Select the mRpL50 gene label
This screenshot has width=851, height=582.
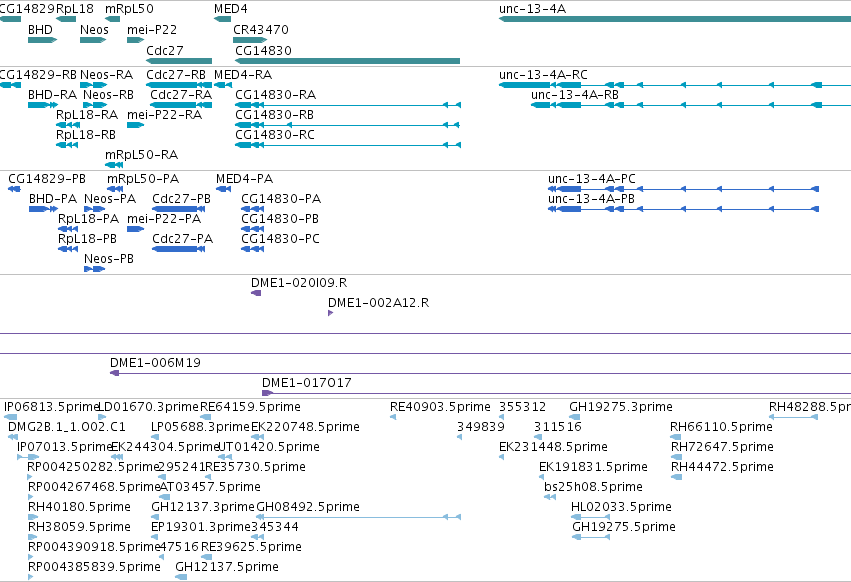click(x=129, y=9)
